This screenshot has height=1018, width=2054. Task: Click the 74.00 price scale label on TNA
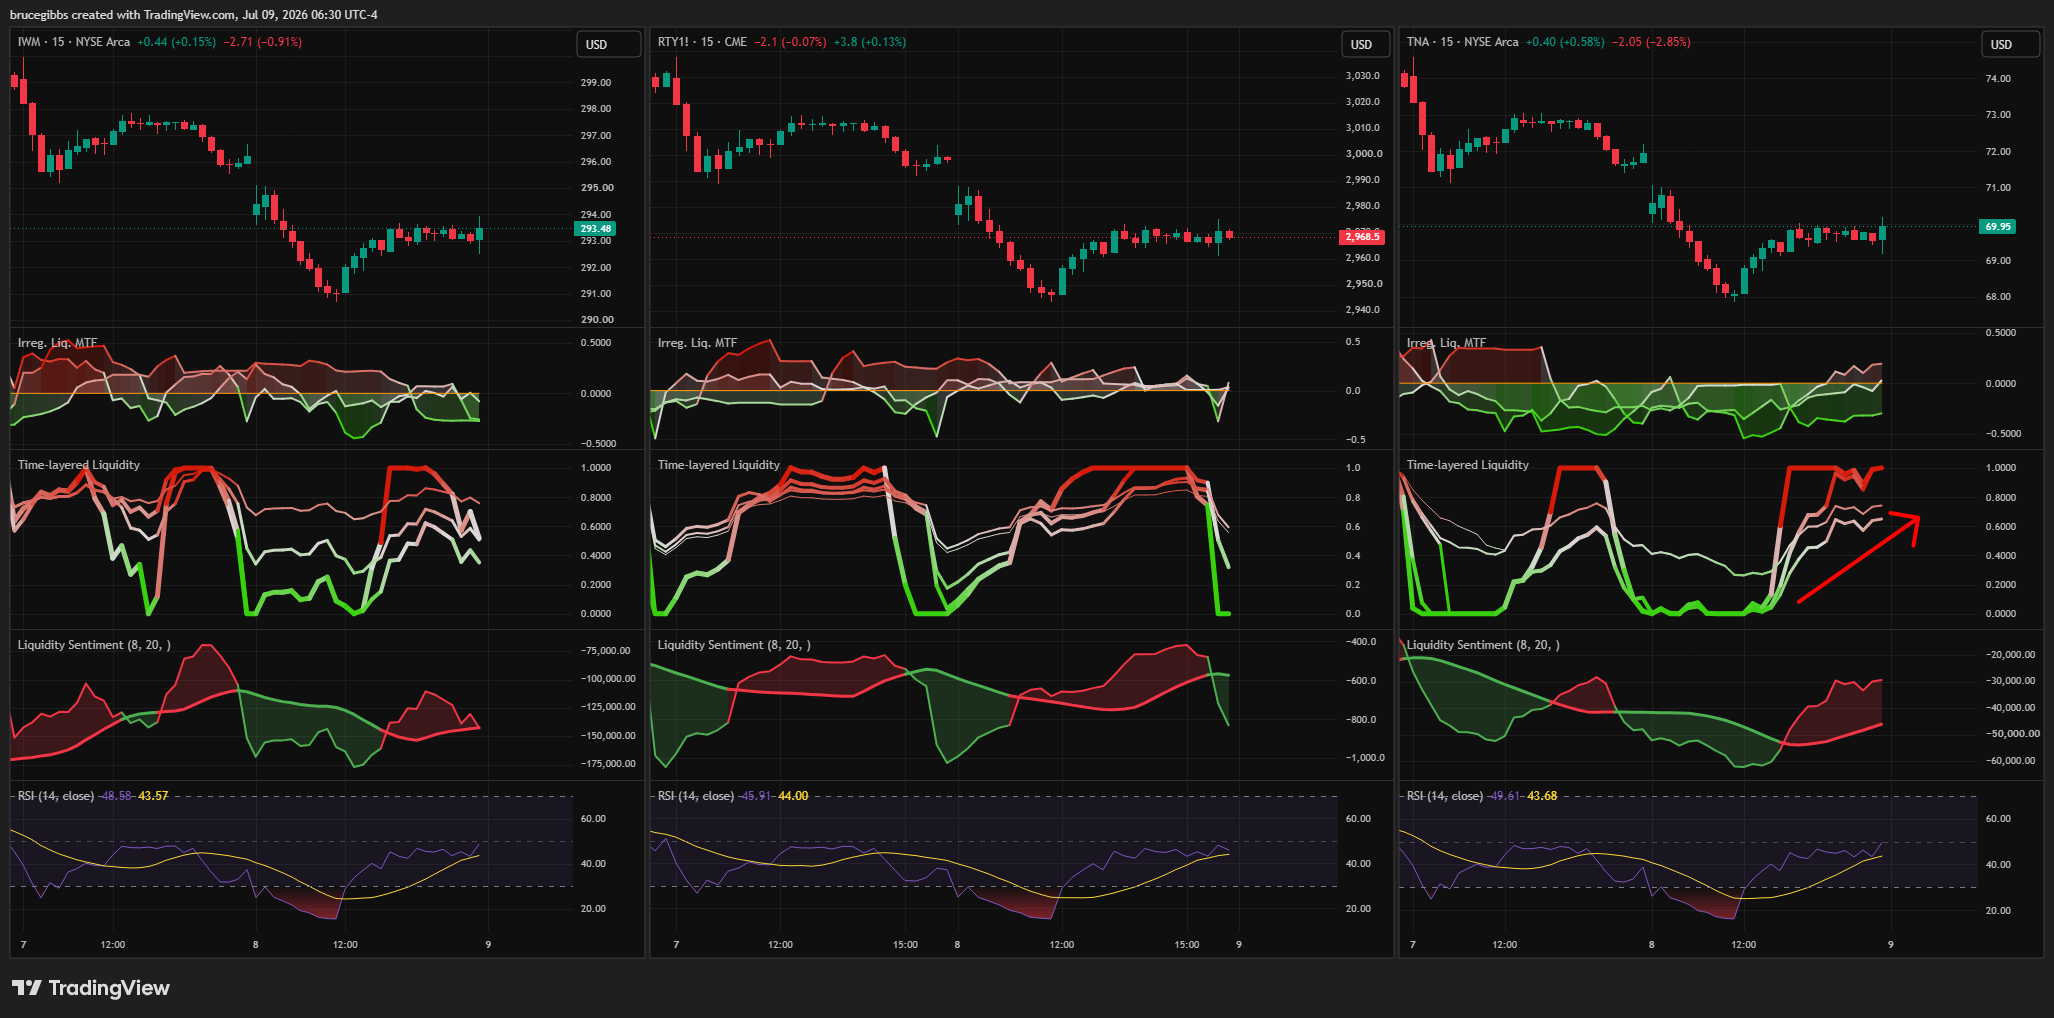(x=1998, y=78)
